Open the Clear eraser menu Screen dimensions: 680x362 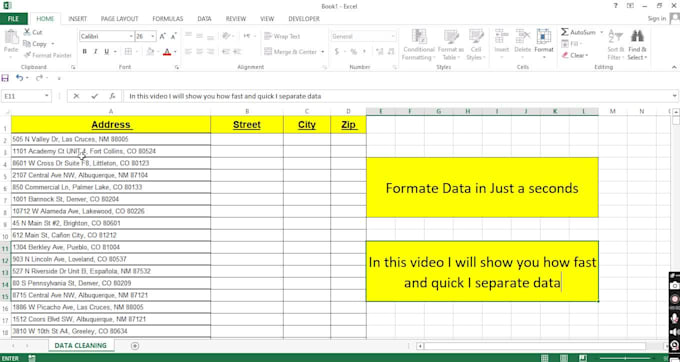(x=575, y=55)
